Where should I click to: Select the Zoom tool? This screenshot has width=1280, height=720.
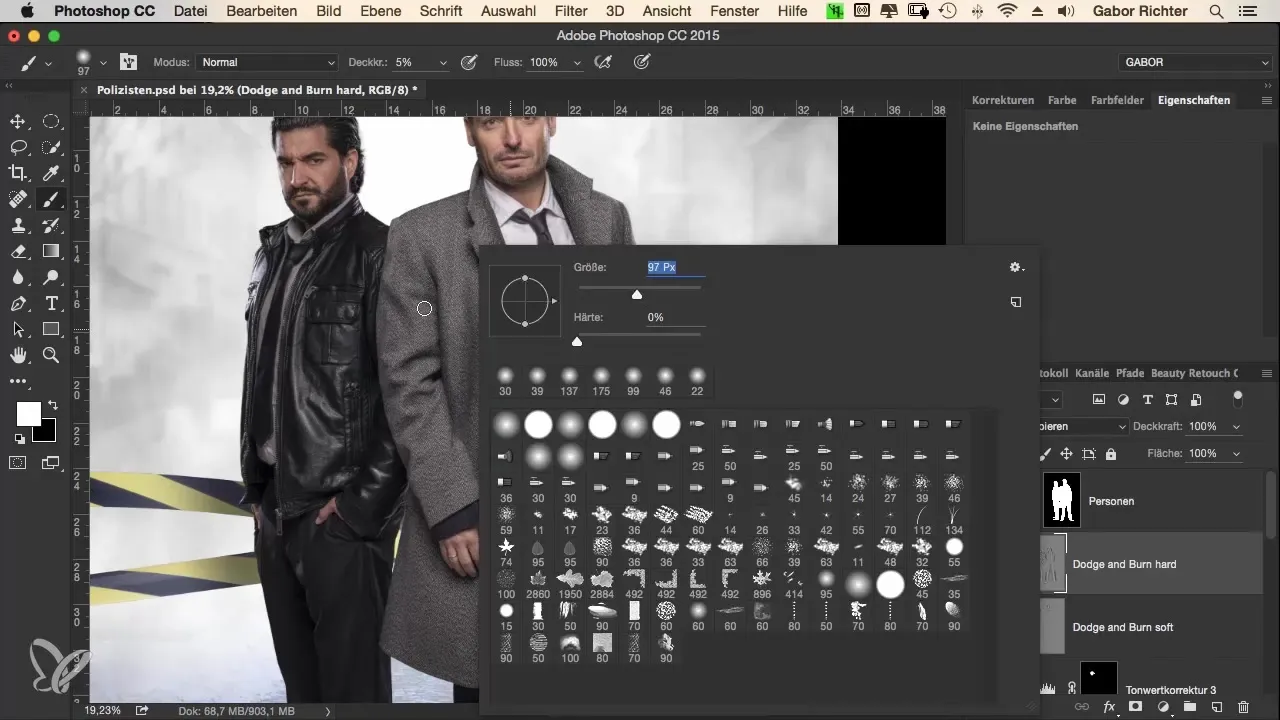52,355
